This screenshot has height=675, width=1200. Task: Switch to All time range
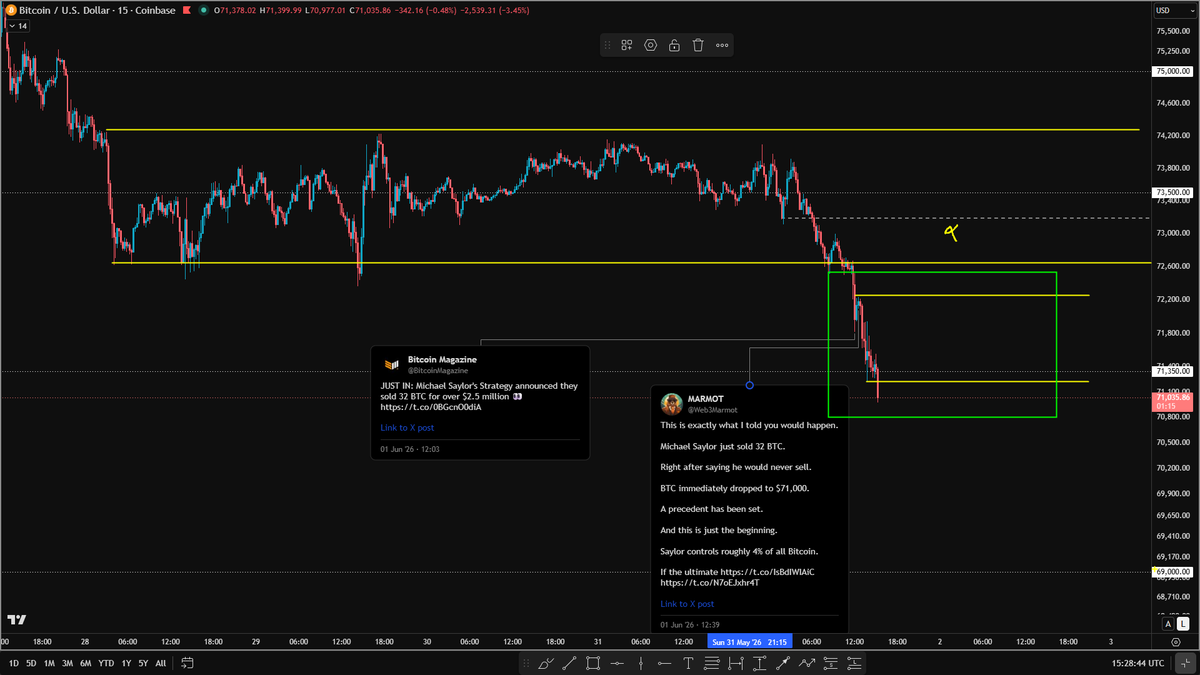point(161,663)
